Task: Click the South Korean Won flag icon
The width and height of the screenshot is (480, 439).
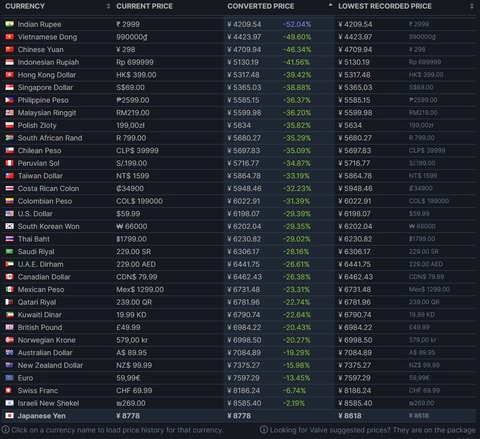Action: [x=9, y=226]
